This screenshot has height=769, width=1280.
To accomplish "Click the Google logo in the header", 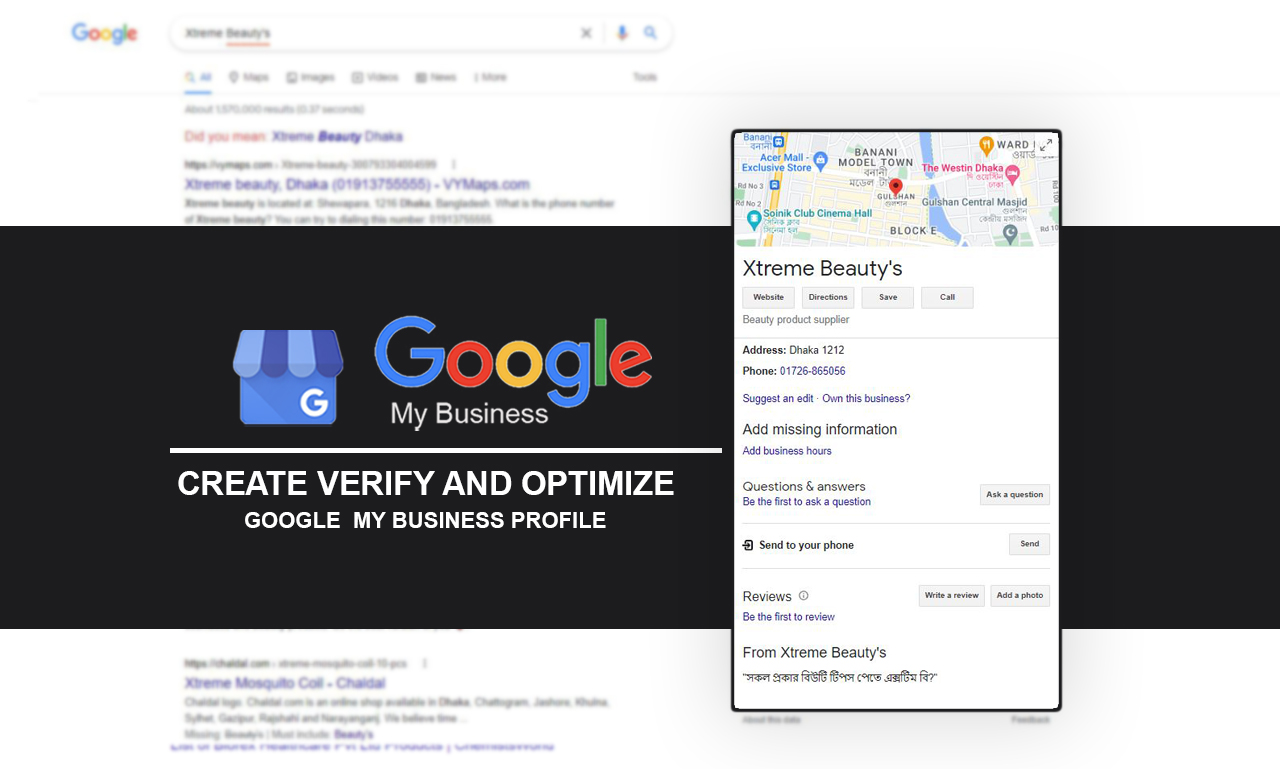I will pos(104,33).
